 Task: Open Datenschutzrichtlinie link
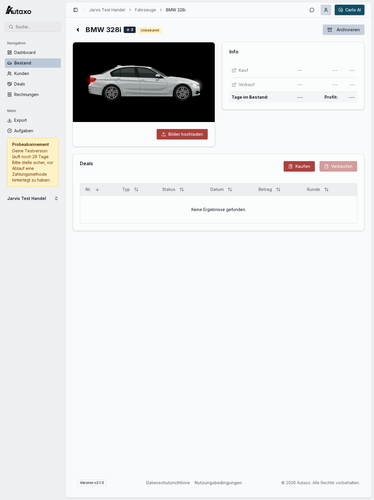[x=168, y=483]
